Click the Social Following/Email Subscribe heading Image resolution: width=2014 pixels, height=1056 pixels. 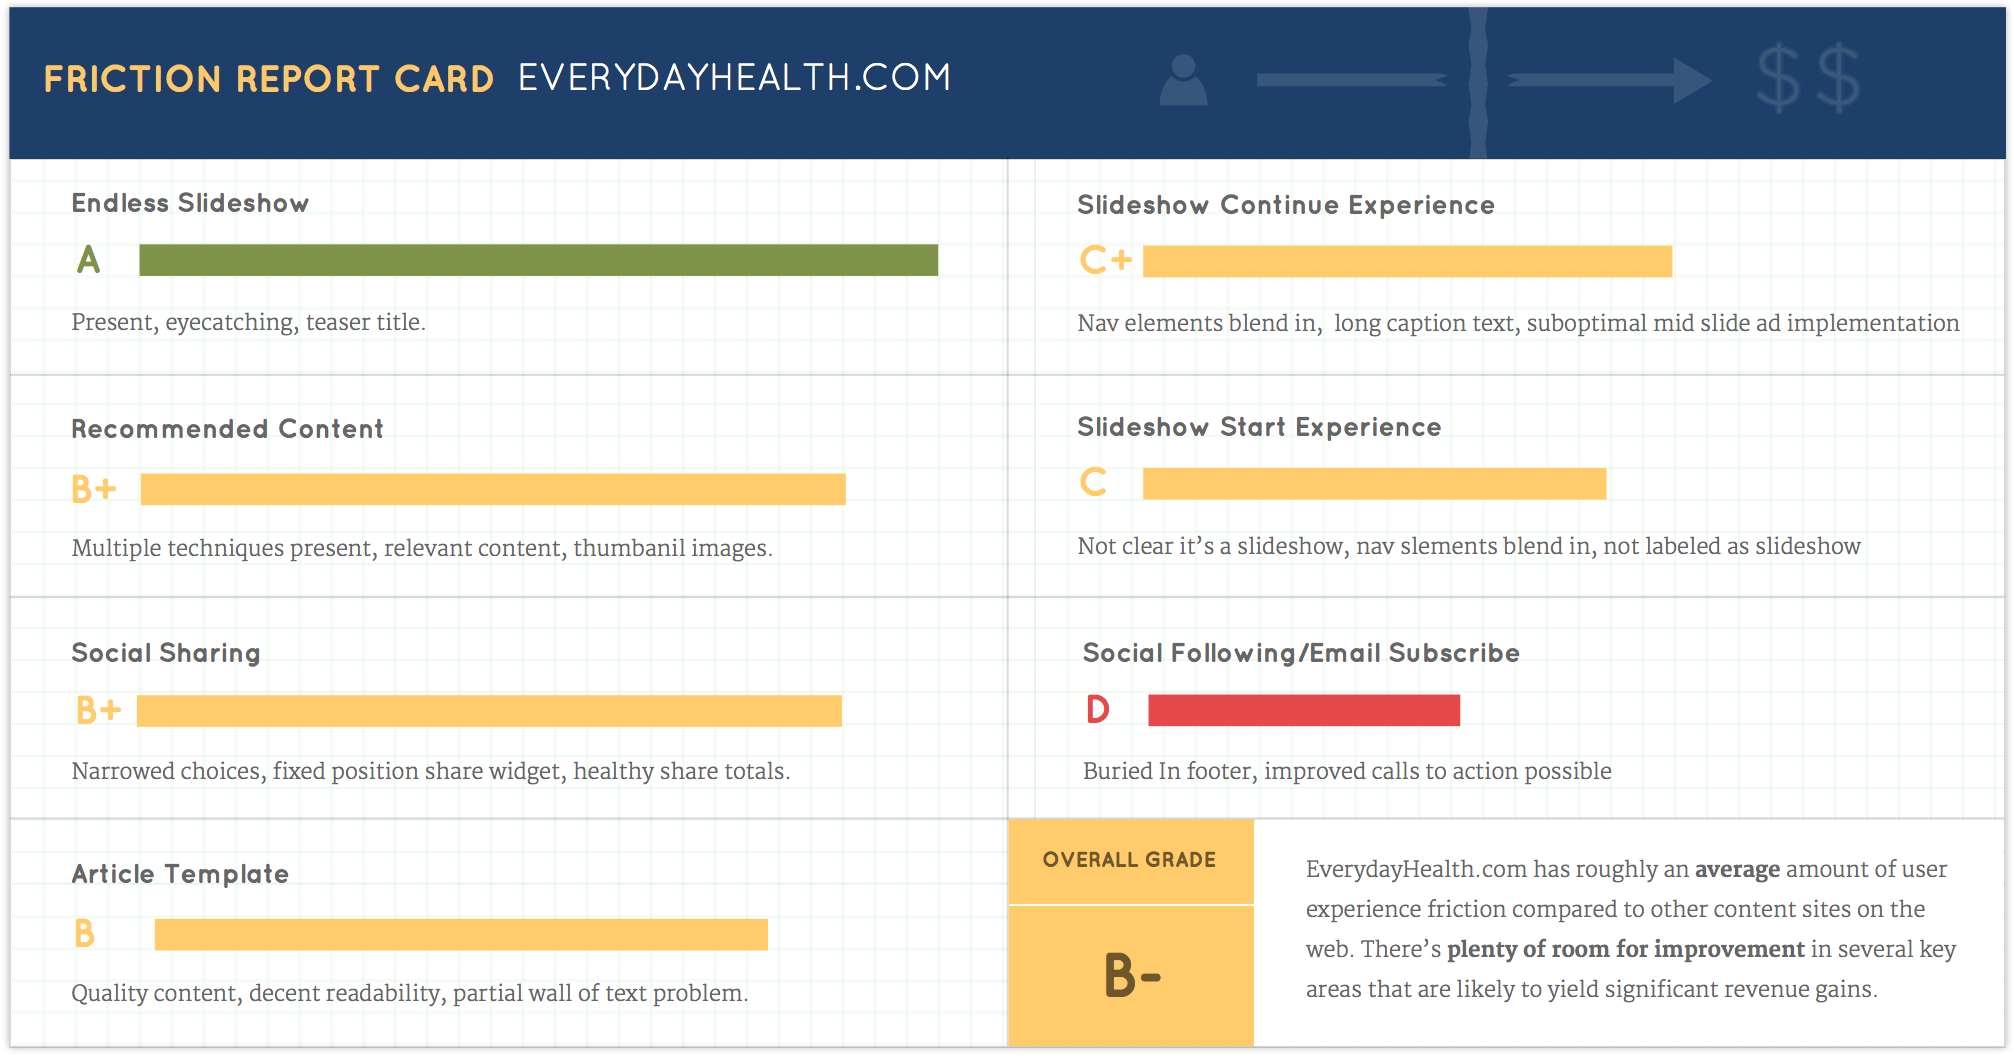[x=1301, y=653]
